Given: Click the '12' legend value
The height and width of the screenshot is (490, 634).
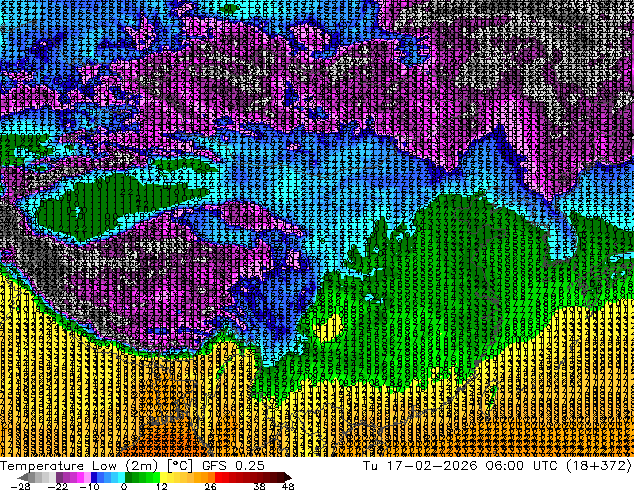Looking at the screenshot, I should 162,486.
